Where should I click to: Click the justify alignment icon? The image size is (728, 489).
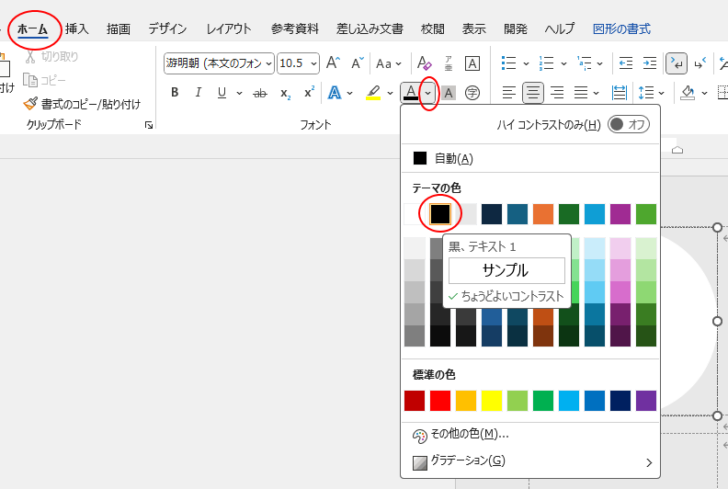[581, 93]
